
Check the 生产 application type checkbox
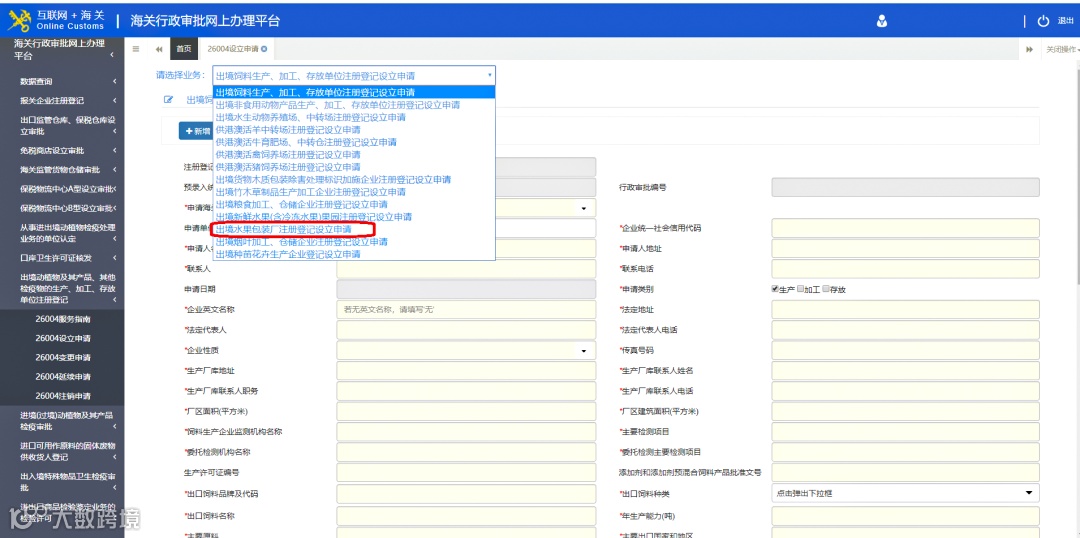[x=775, y=289]
